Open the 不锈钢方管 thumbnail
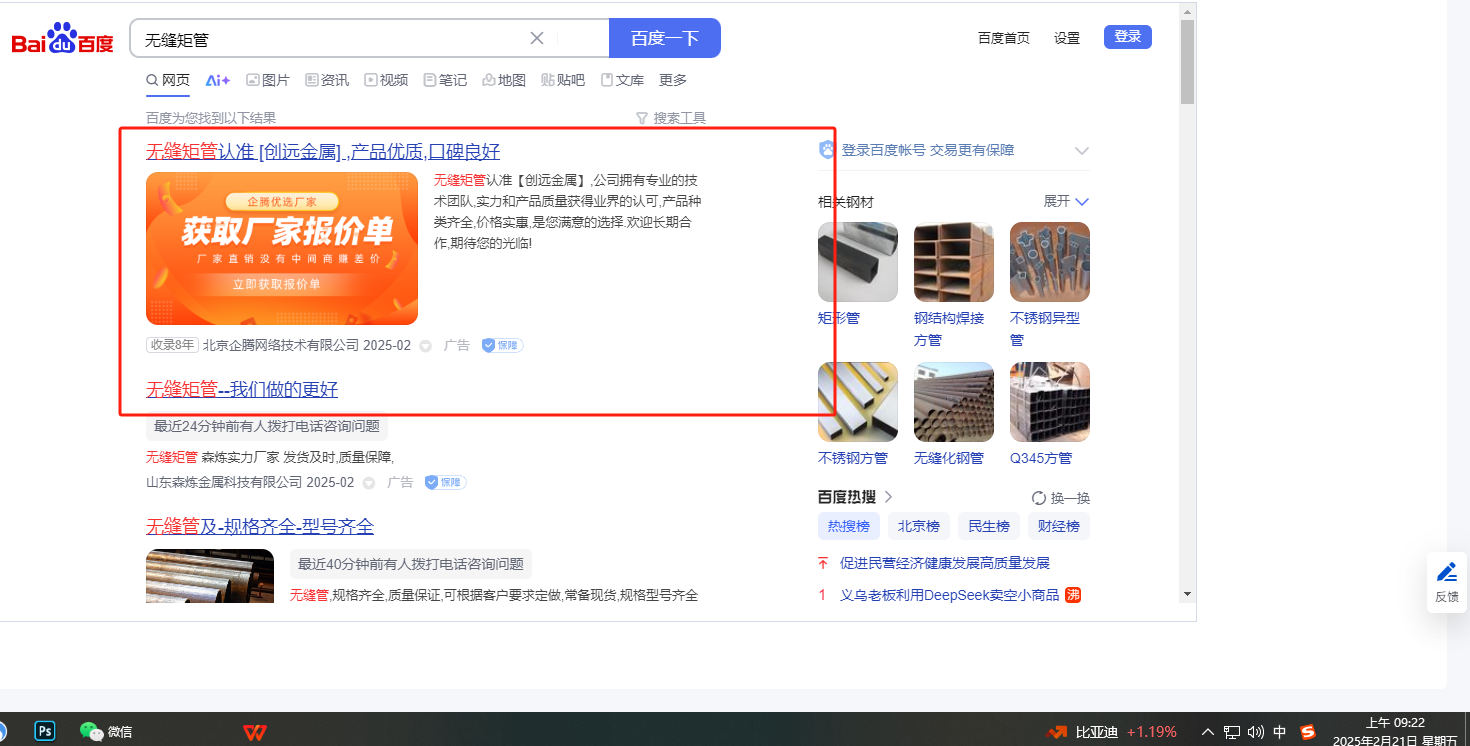 click(x=858, y=402)
